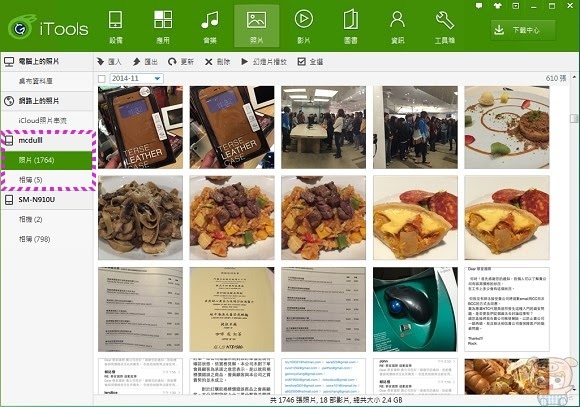The image size is (580, 407).
Task: Select 電腦上的照片 computer photos header
Action: tap(47, 61)
